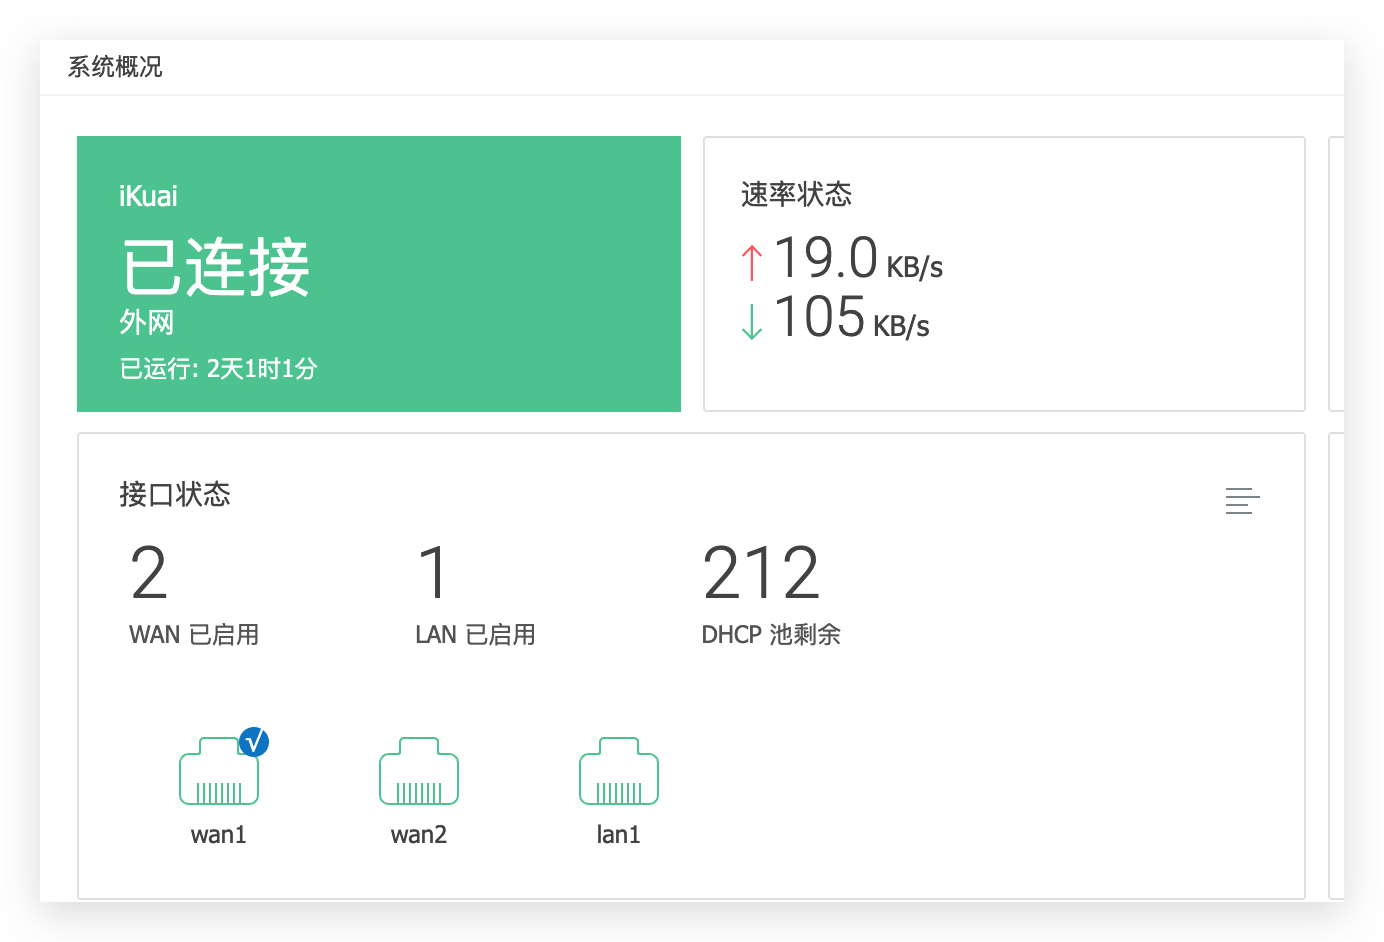Click the wan2 port icon
This screenshot has height=942, width=1384.
[x=419, y=771]
